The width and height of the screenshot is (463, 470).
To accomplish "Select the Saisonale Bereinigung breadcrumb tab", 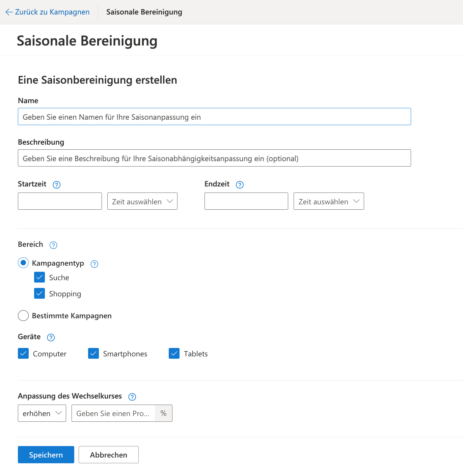I will click(x=144, y=12).
